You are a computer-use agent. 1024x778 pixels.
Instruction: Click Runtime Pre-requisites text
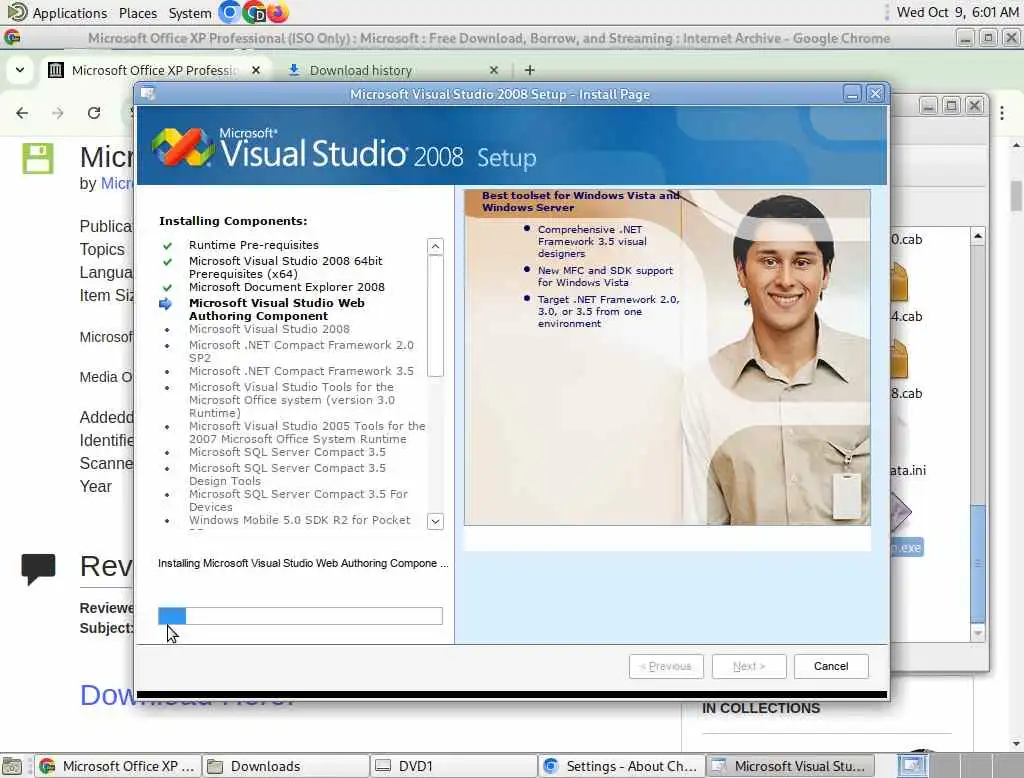click(x=253, y=245)
